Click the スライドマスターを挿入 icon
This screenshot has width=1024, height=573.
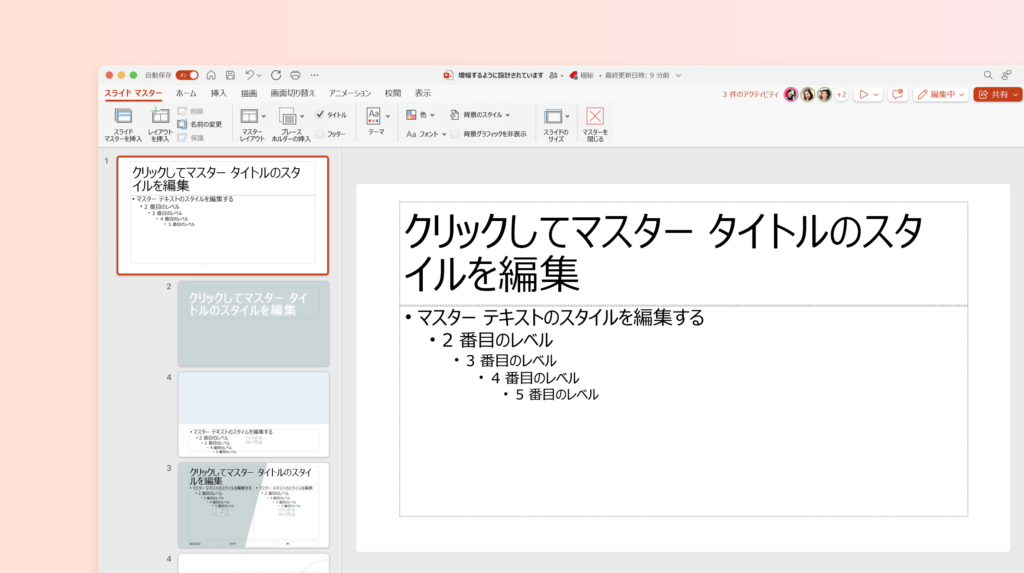[123, 116]
